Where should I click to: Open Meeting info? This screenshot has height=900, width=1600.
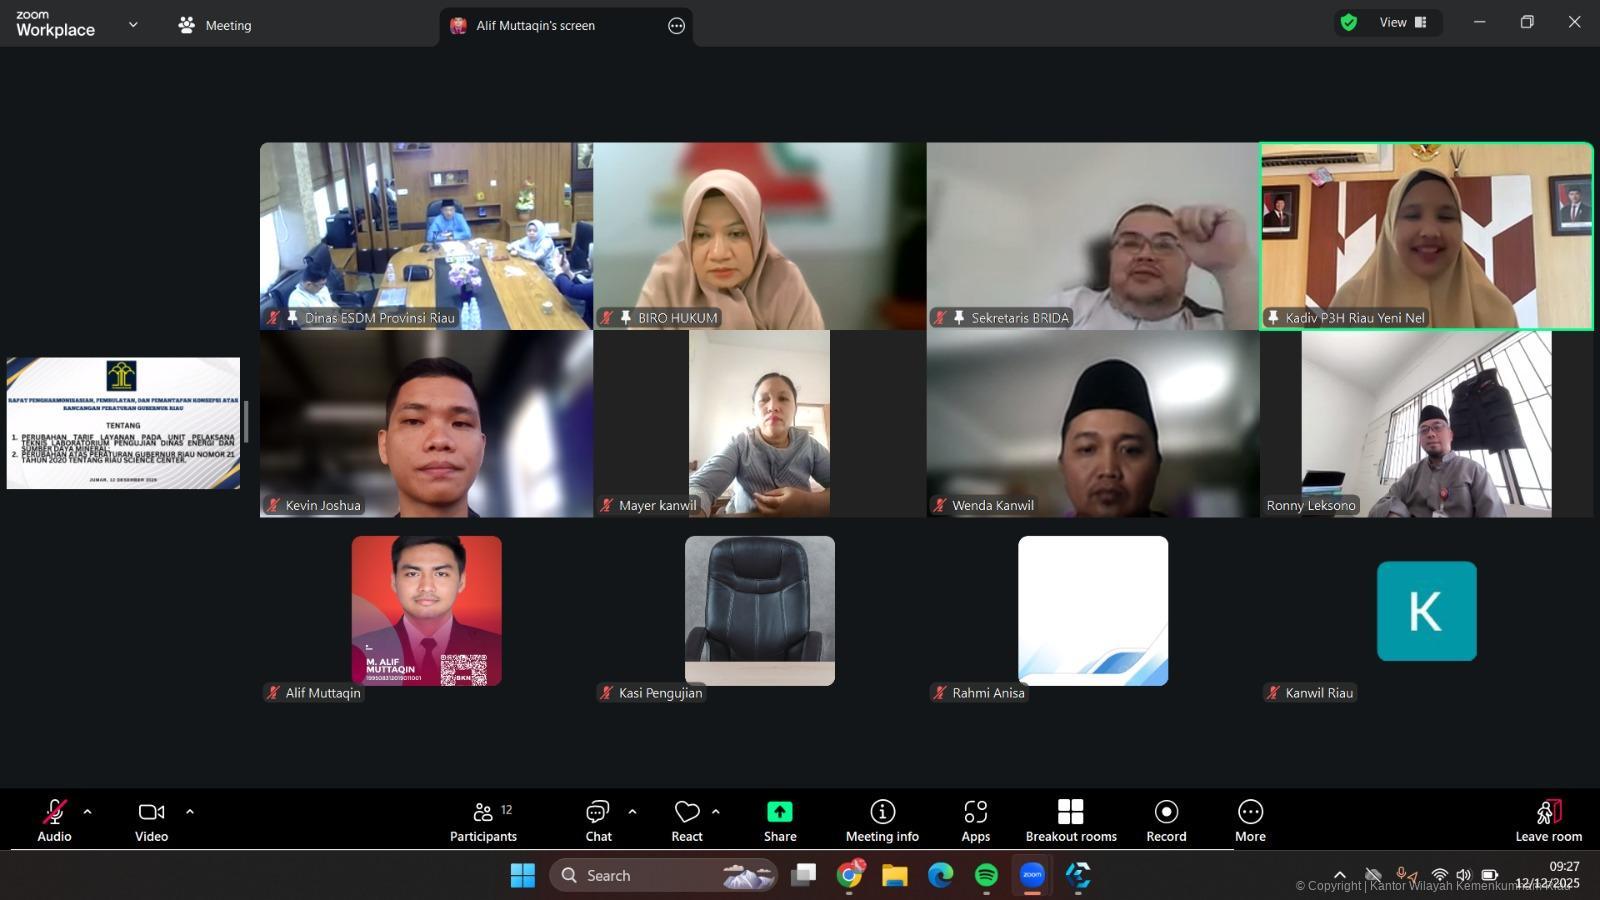tap(882, 820)
